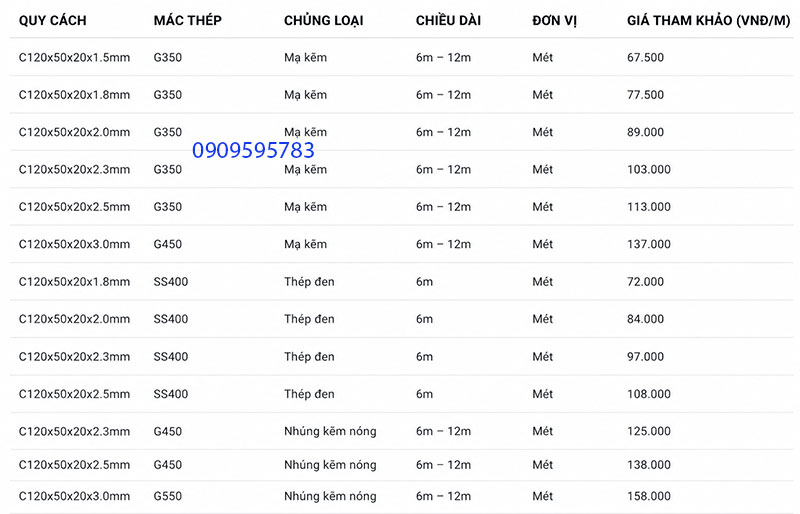Click the MÁC THÉP column header
Screen dimensions: 800x514
pyautogui.click(x=187, y=20)
